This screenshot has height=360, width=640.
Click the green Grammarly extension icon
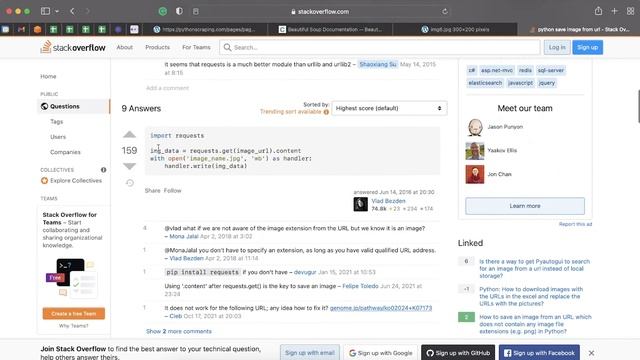point(162,11)
